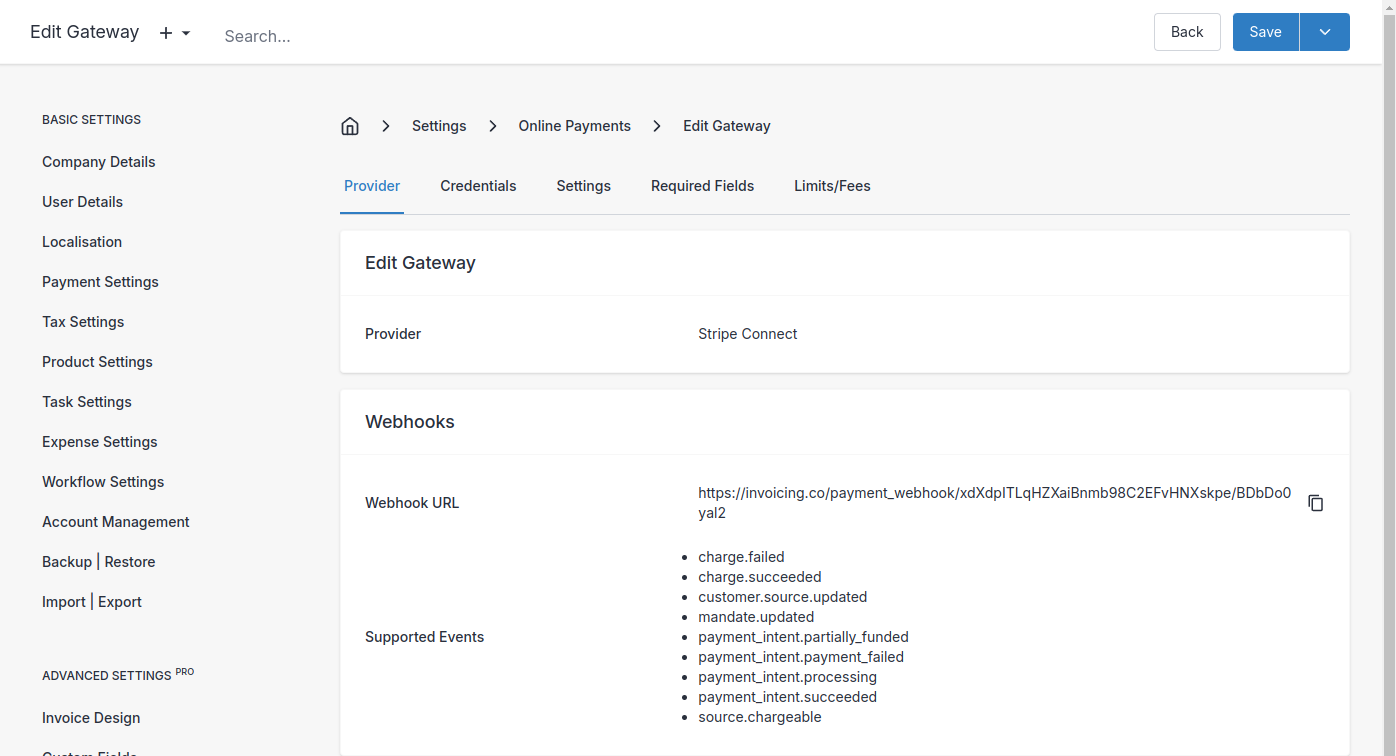The image size is (1396, 756).
Task: Select Tax Settings in sidebar
Action: click(x=83, y=322)
